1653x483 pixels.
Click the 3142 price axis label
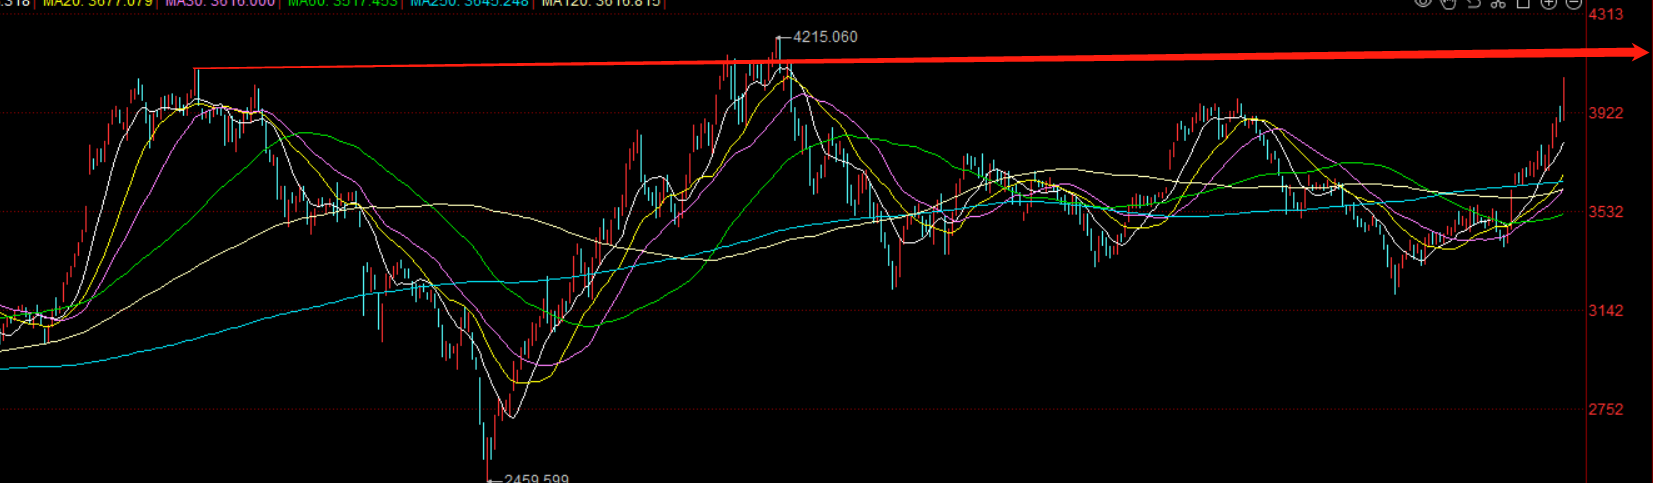[x=1606, y=310]
